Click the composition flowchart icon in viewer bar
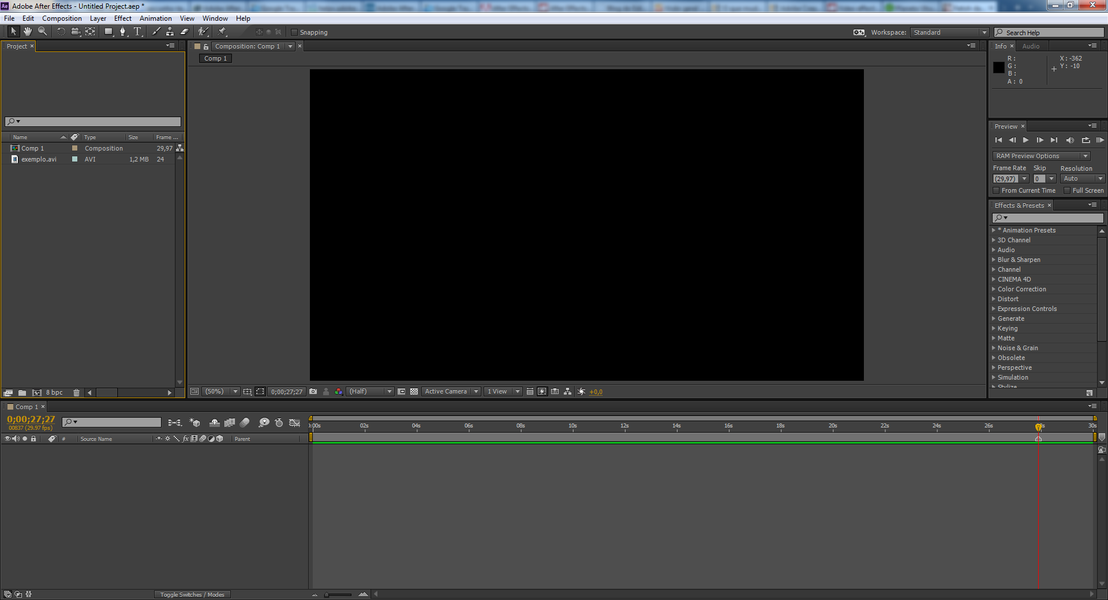 pyautogui.click(x=567, y=392)
